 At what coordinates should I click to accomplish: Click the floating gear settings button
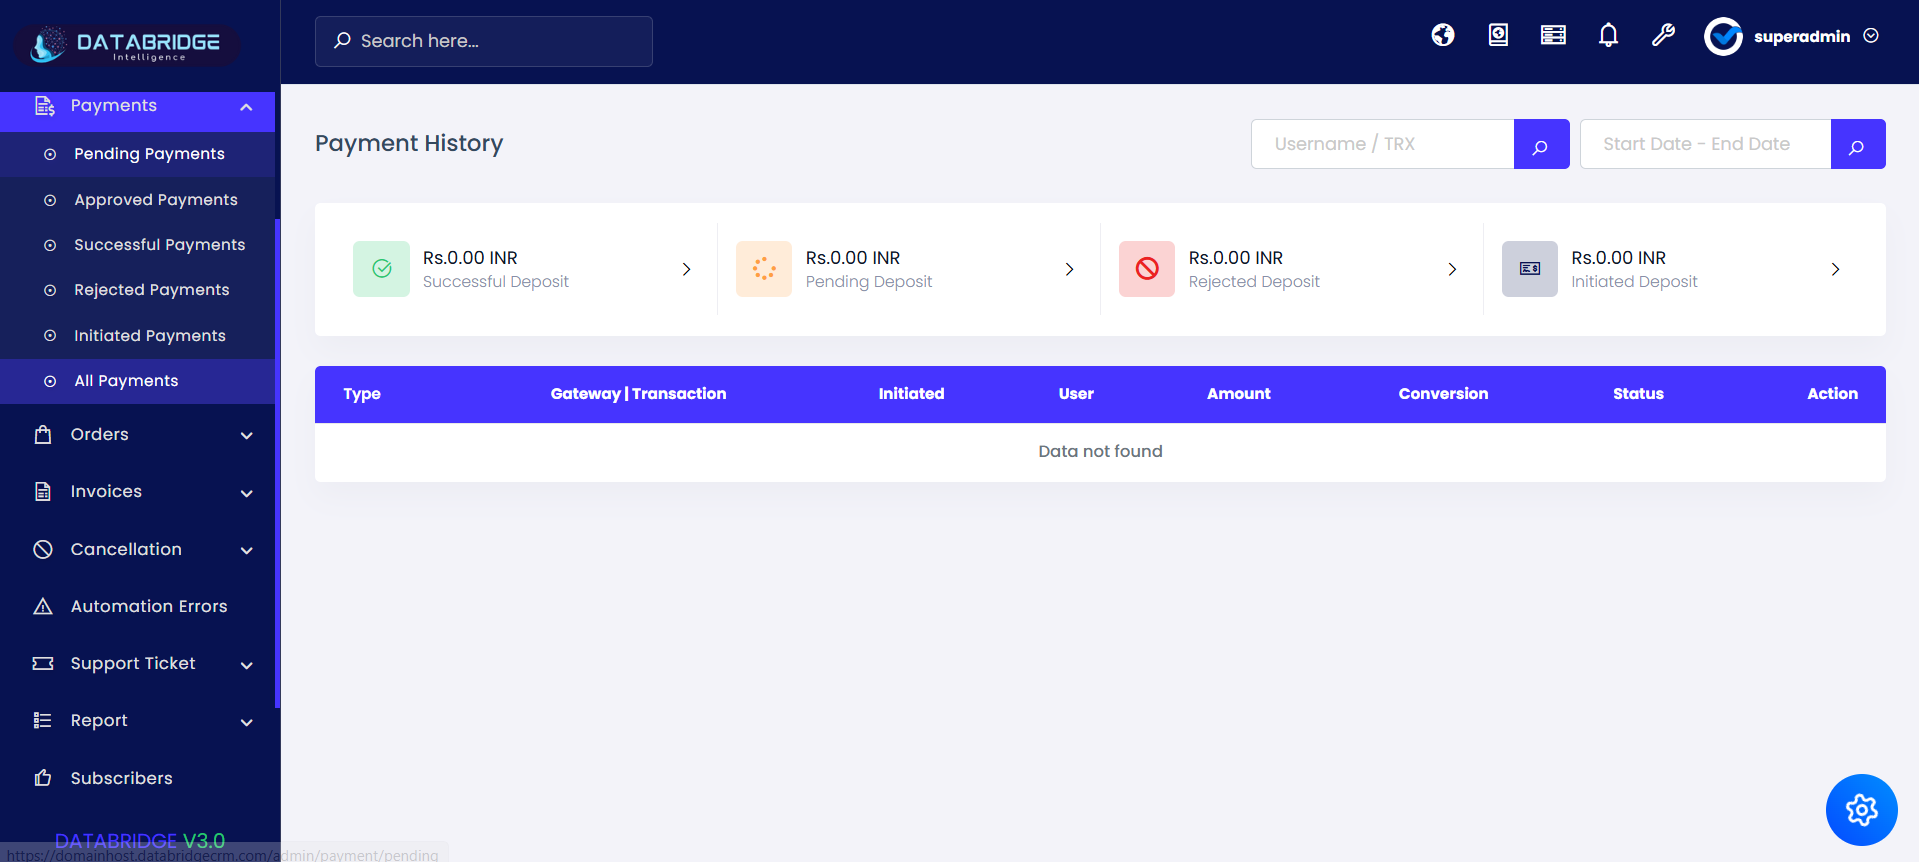[1861, 810]
